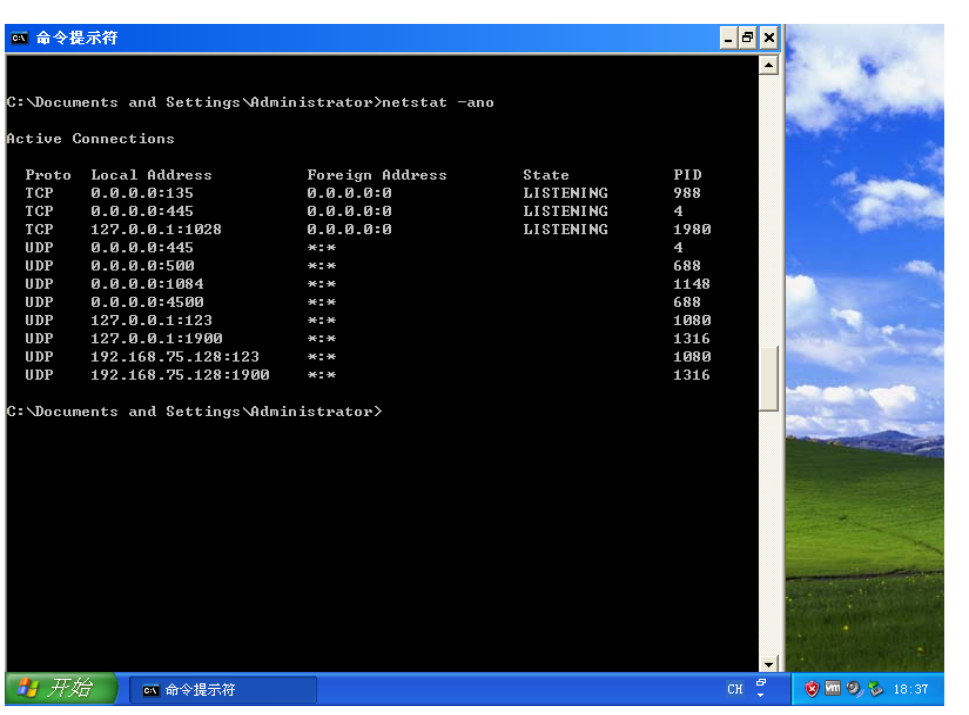969x715 pixels.
Task: Click local address 127.0.0.1:1028
Action: click(156, 229)
